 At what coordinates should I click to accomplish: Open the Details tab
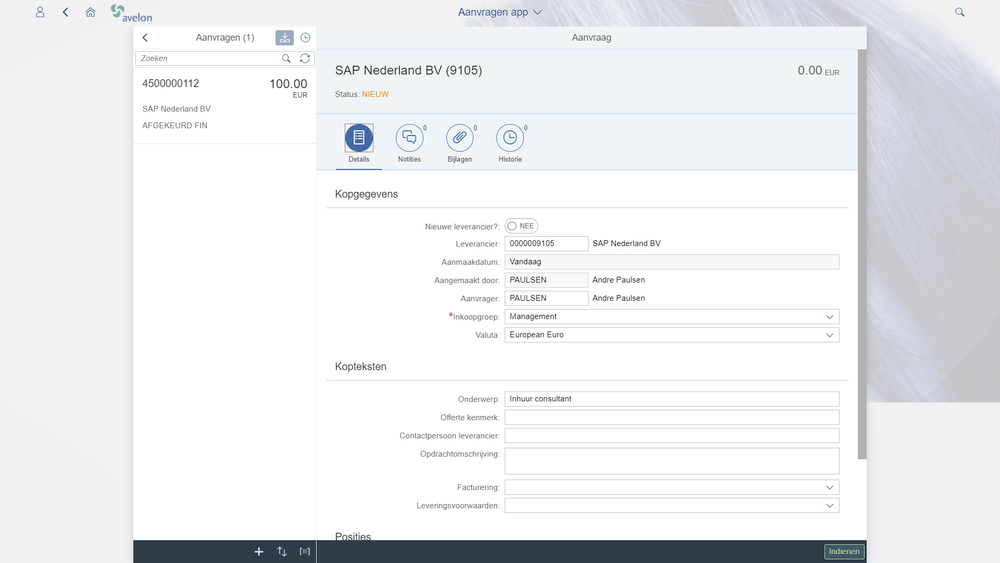pos(359,143)
